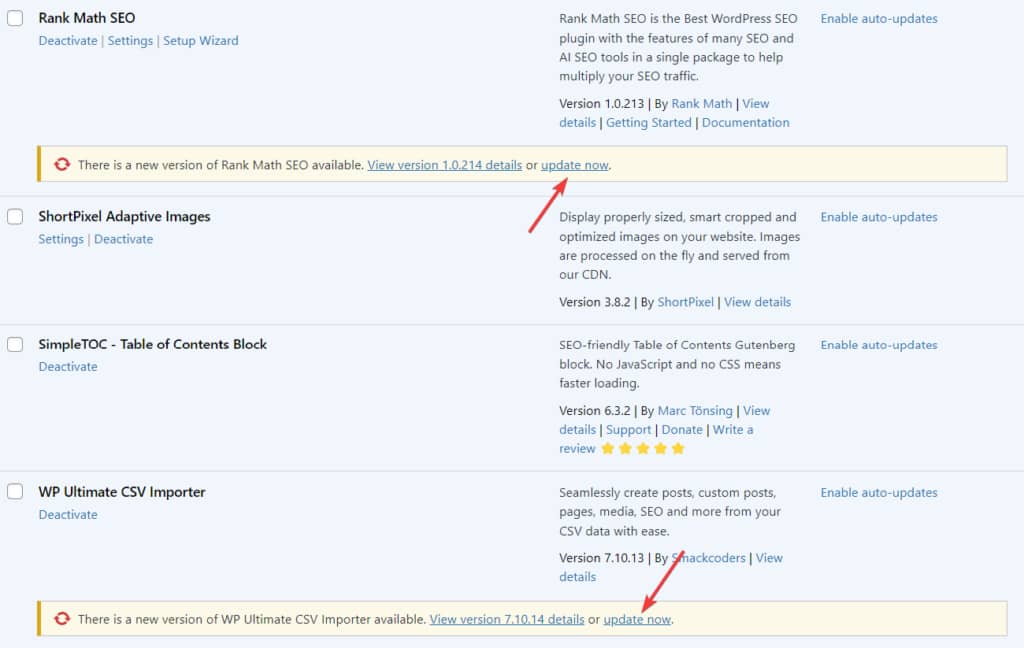Image resolution: width=1024 pixels, height=648 pixels.
Task: Enable auto-updates for ShortPixel Adaptive Images
Action: click(879, 217)
